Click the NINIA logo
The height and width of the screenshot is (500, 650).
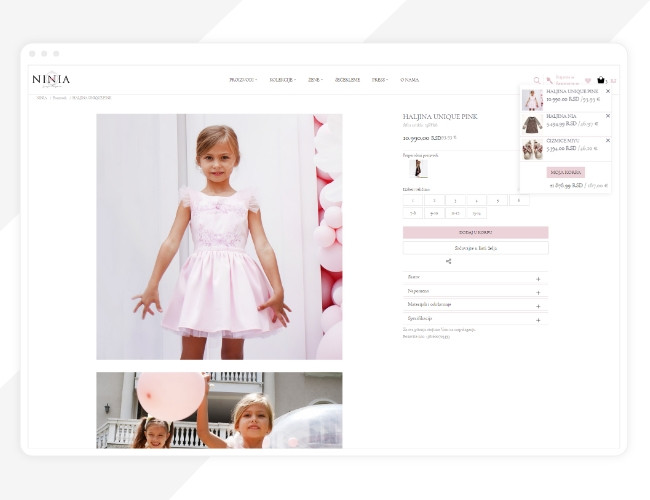pyautogui.click(x=51, y=79)
